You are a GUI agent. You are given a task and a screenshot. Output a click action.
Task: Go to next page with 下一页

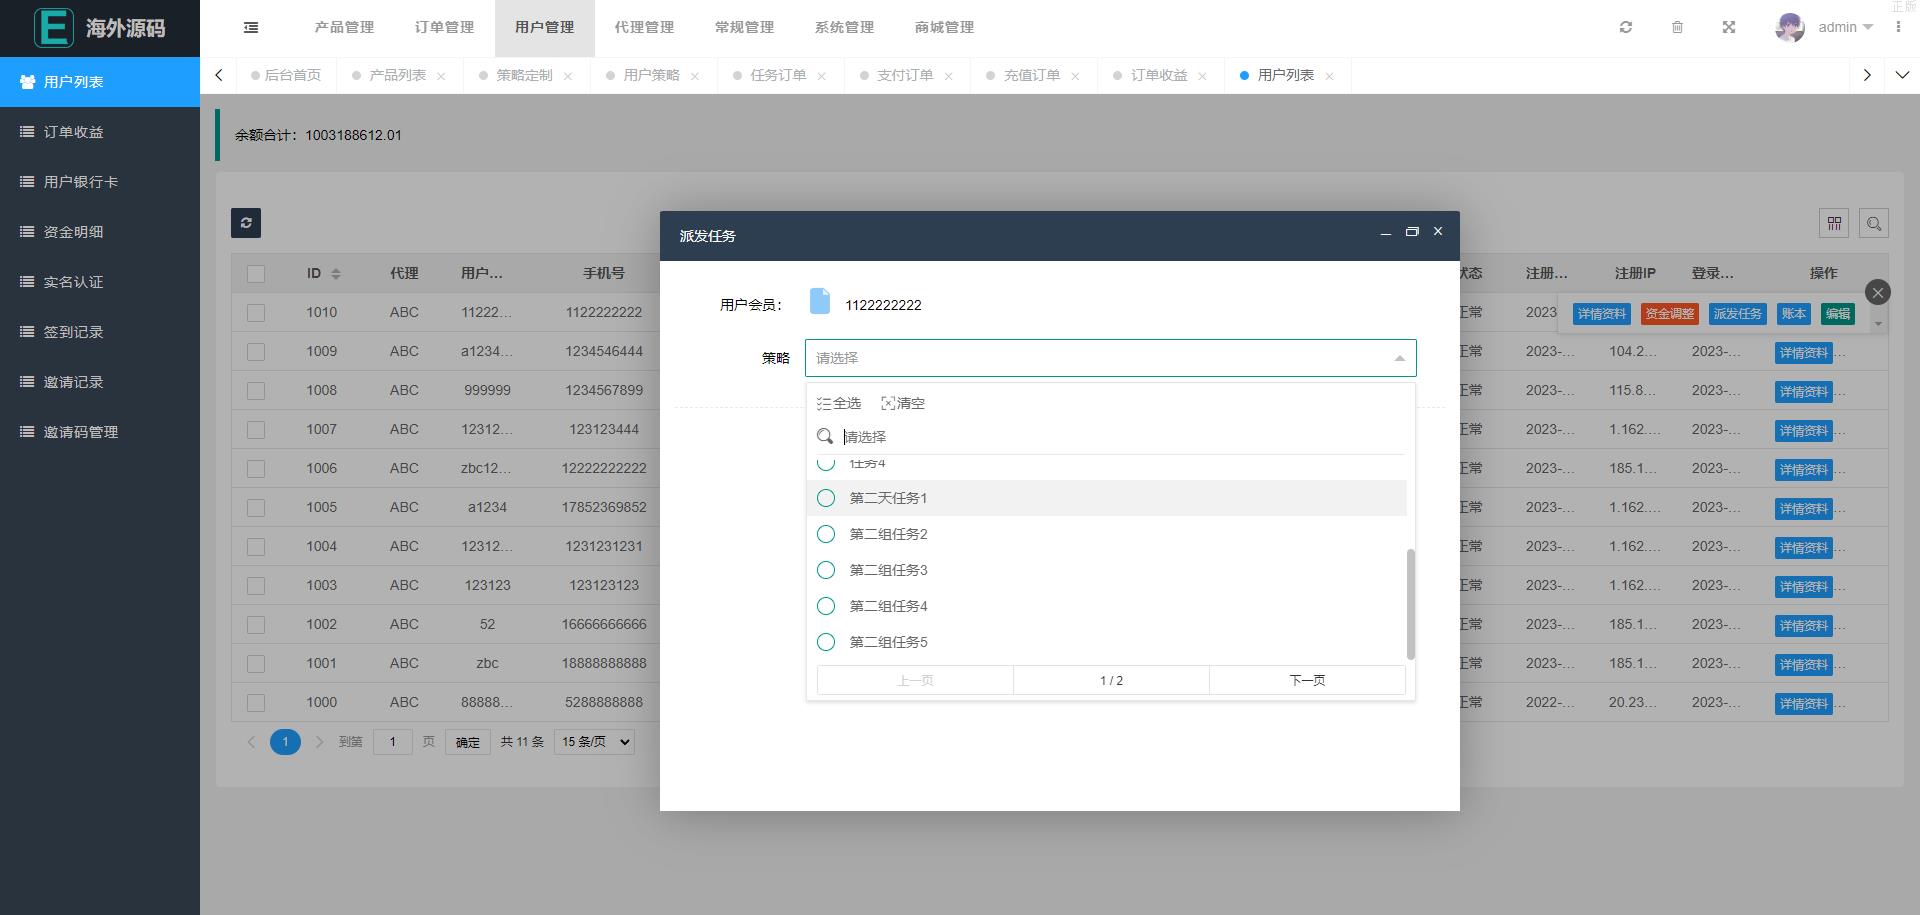(1306, 680)
